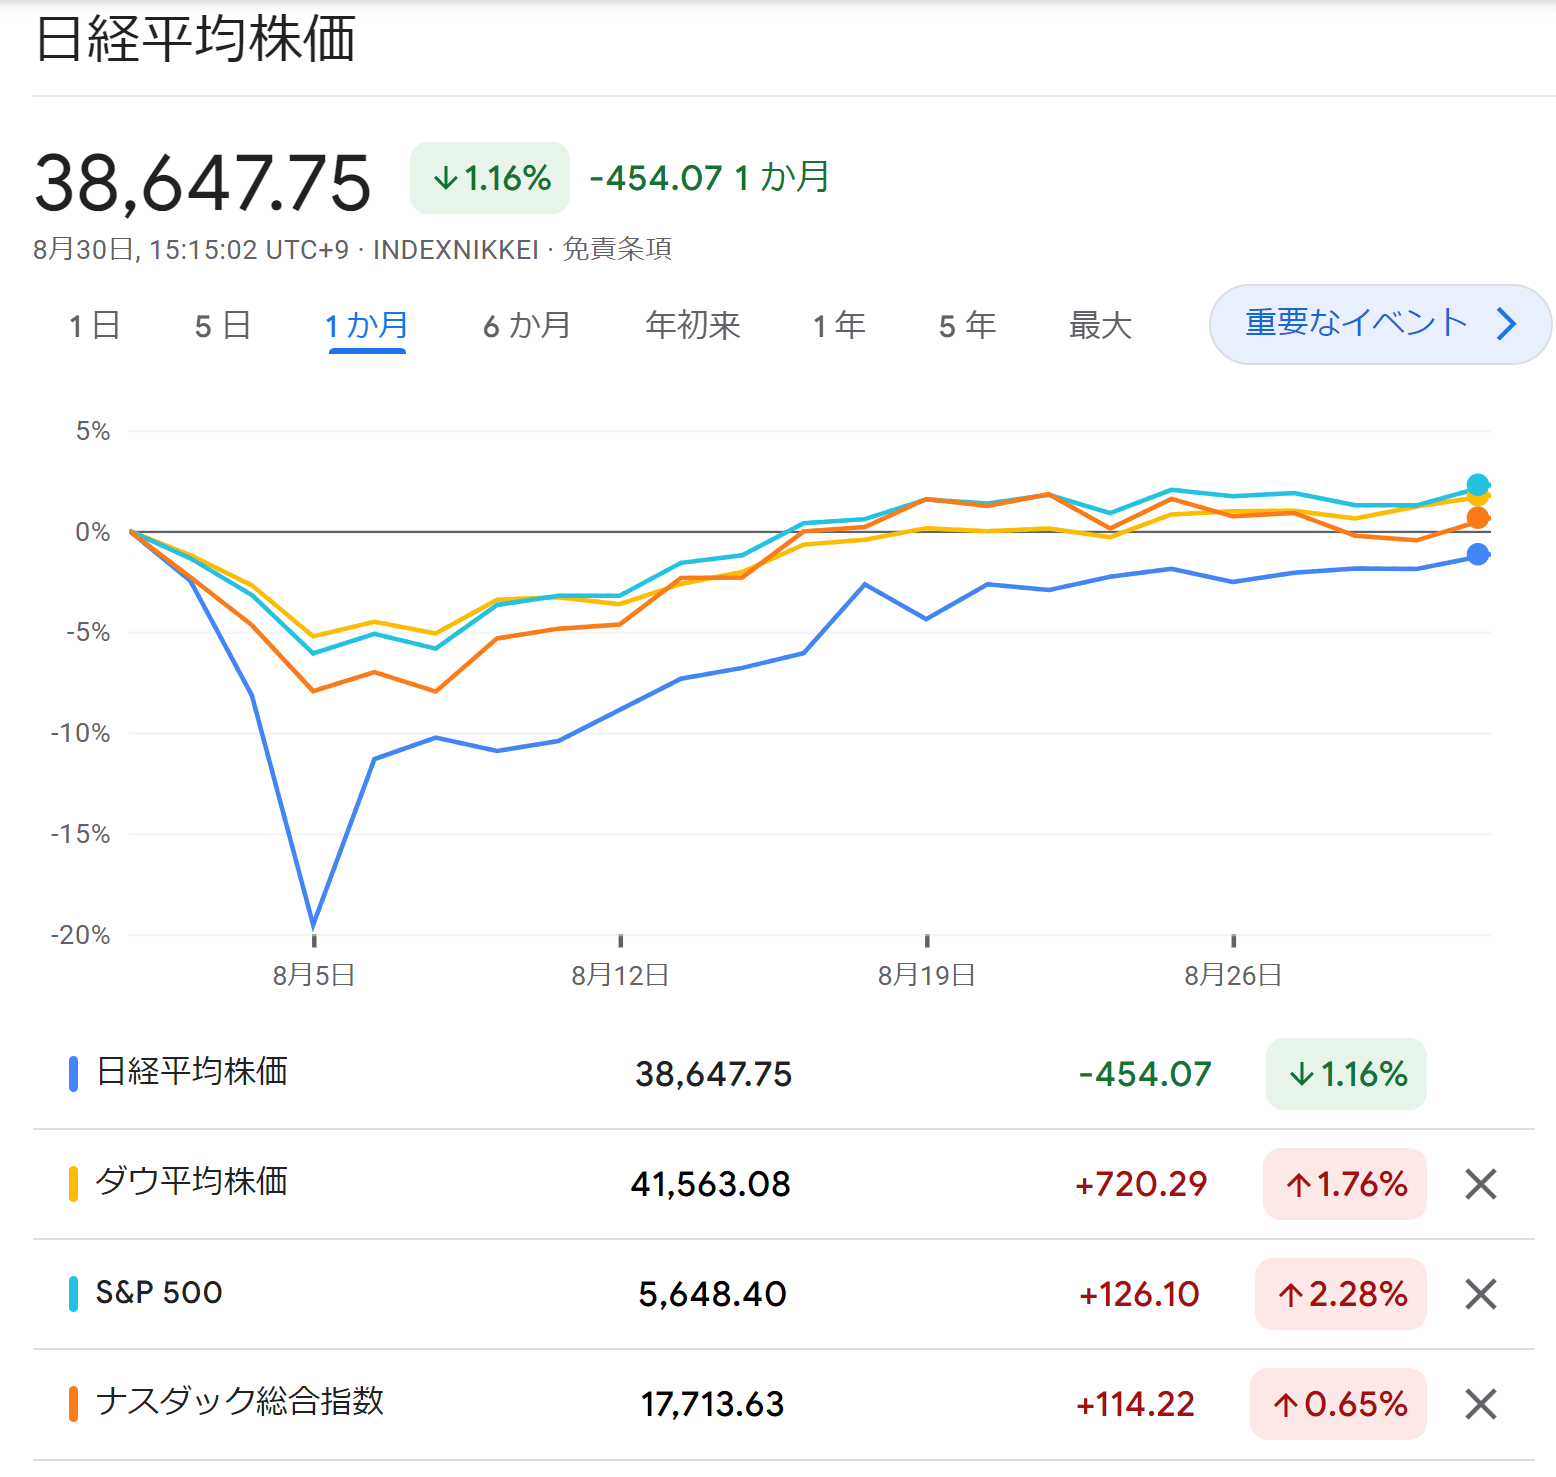Viewport: 1556px width, 1477px height.
Task: Click the -15% label on the y-axis
Action: pyautogui.click(x=80, y=834)
